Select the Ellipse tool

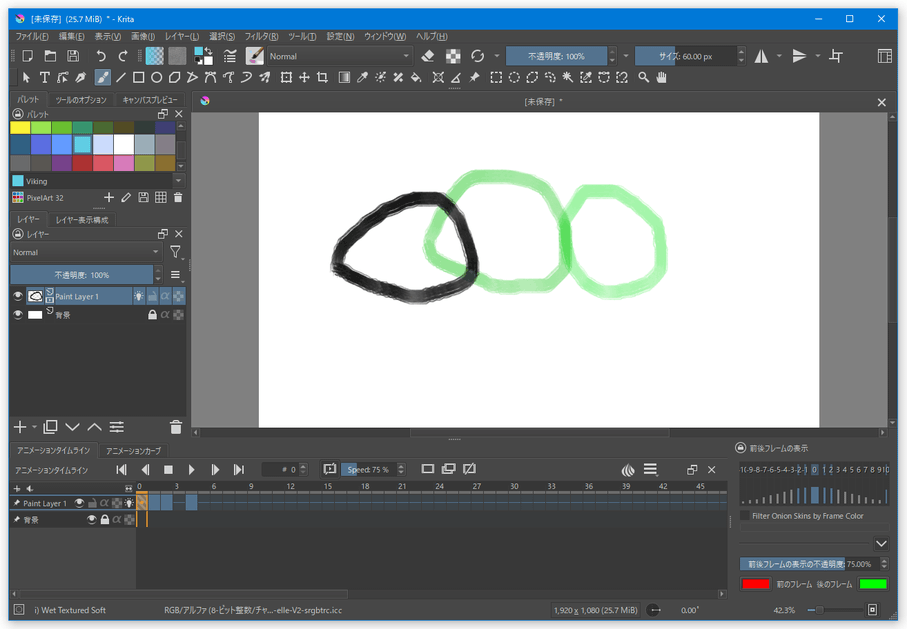[156, 77]
